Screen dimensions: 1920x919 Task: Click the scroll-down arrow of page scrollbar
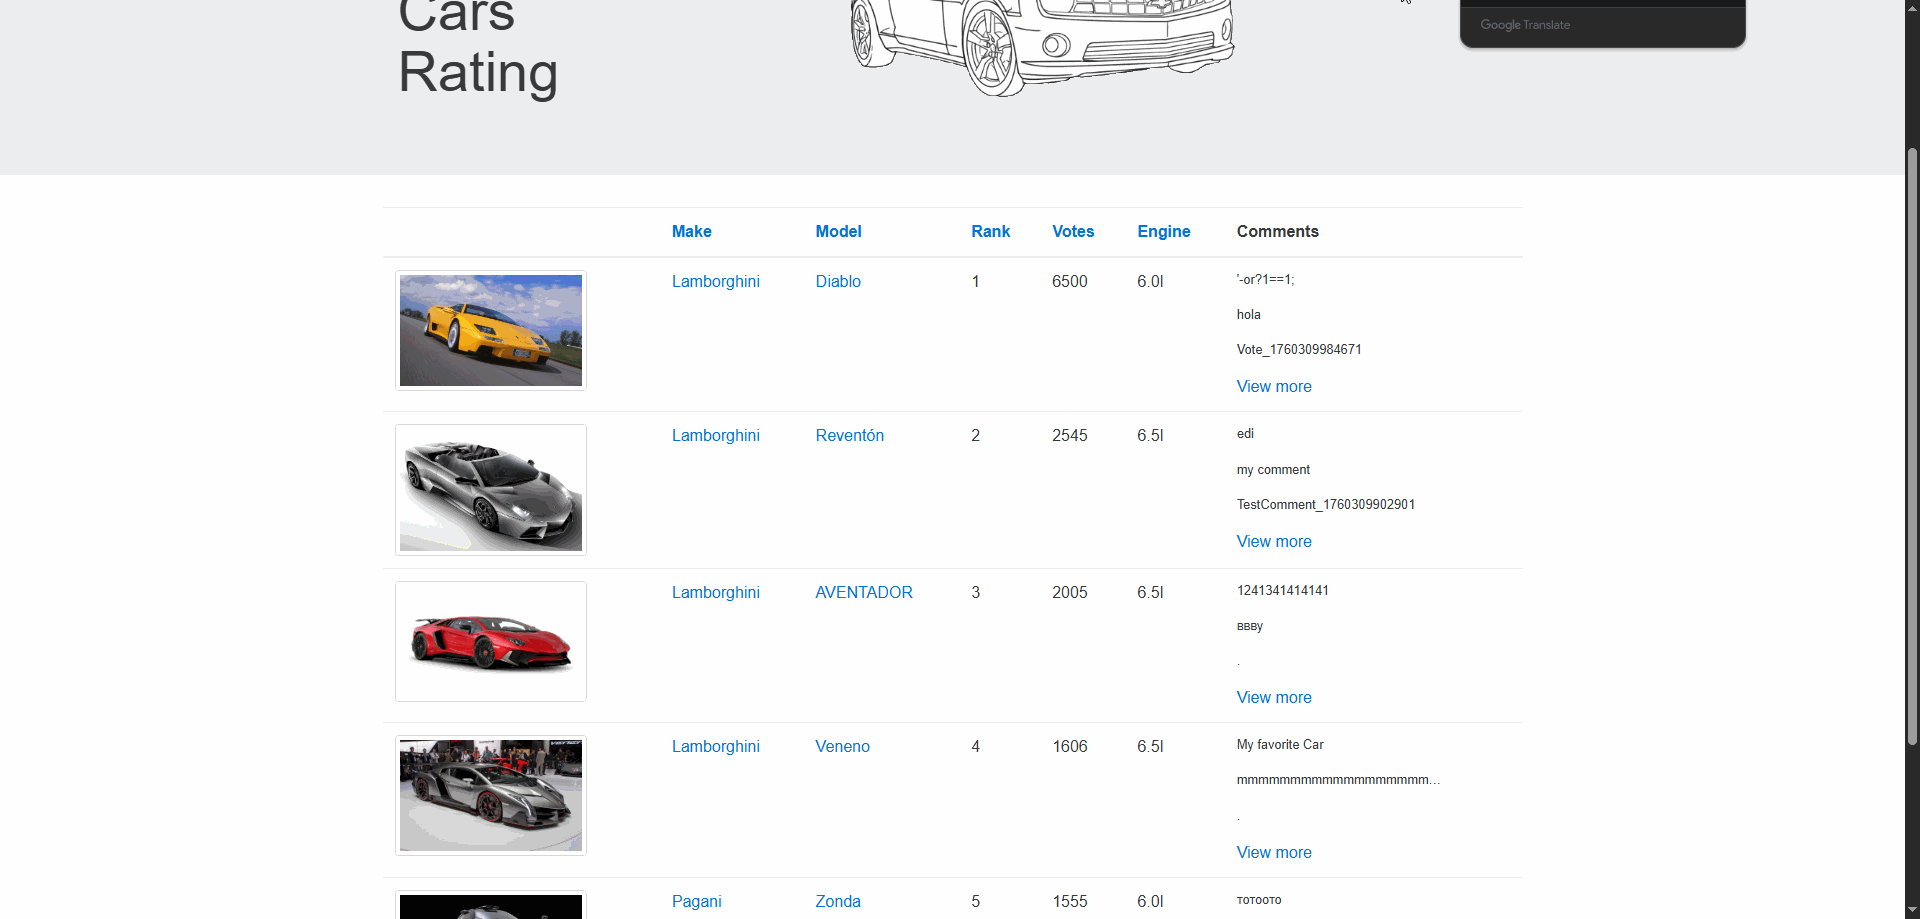(x=1912, y=910)
